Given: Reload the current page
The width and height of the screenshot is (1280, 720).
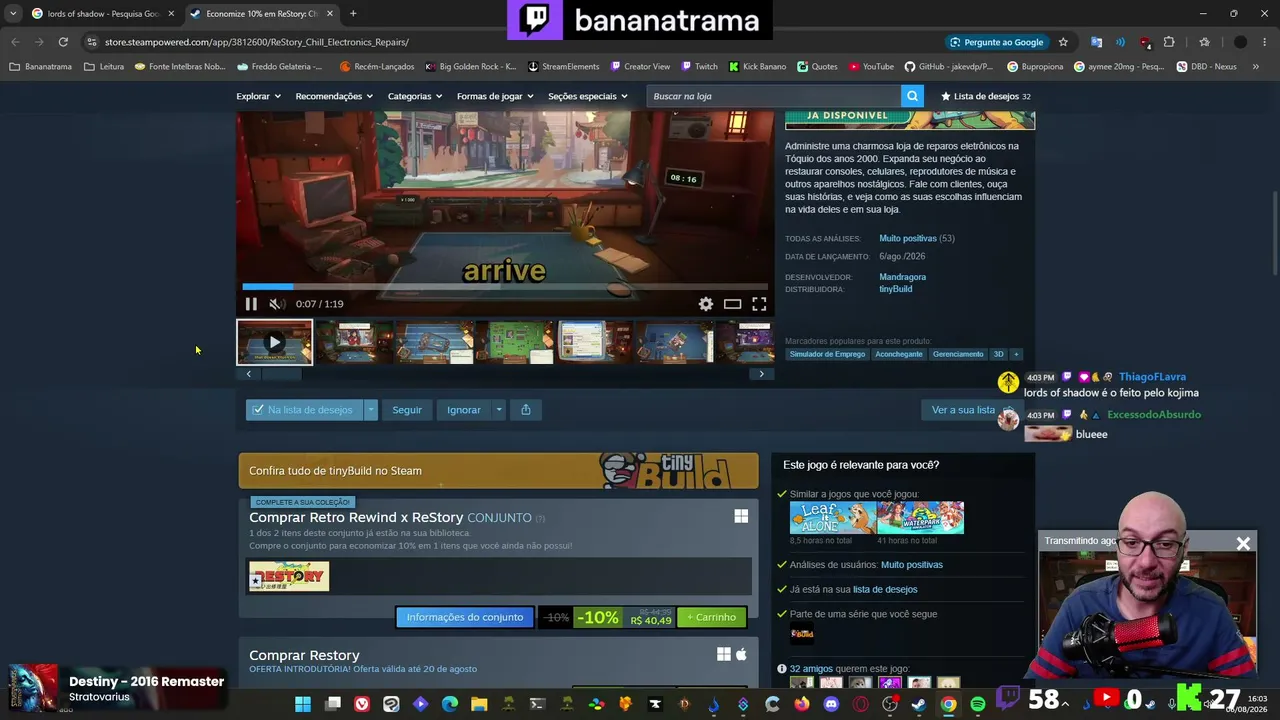Looking at the screenshot, I should point(63,42).
